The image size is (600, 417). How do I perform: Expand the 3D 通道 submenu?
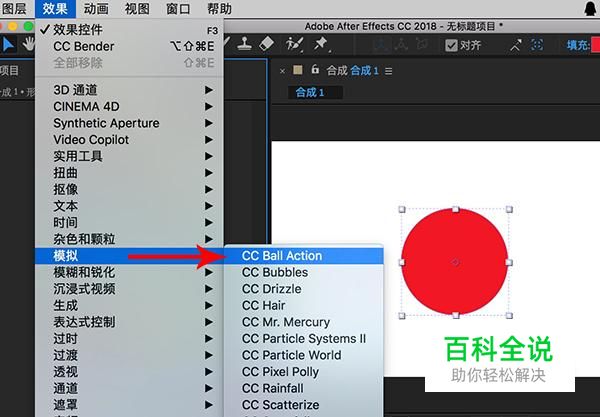coord(129,90)
